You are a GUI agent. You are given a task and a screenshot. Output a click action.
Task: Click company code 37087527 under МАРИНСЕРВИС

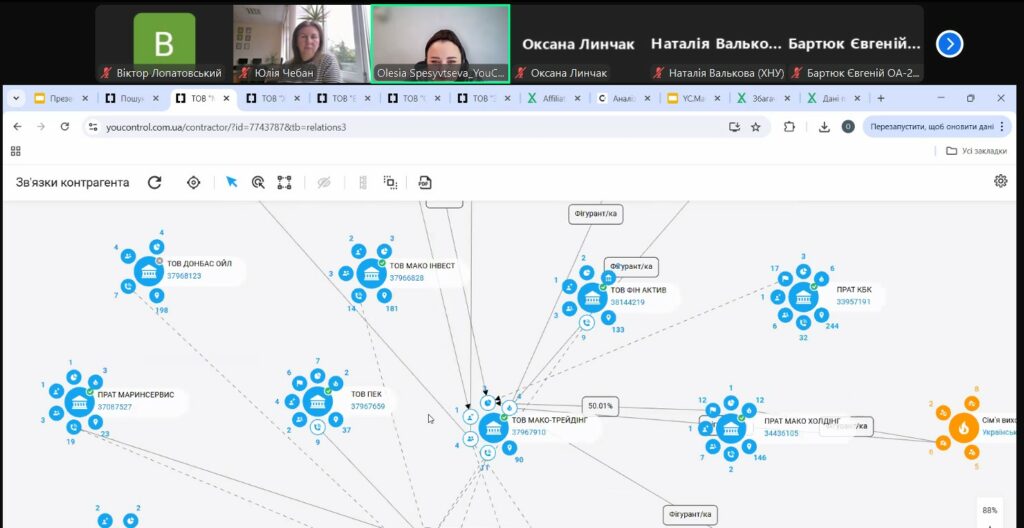(115, 407)
